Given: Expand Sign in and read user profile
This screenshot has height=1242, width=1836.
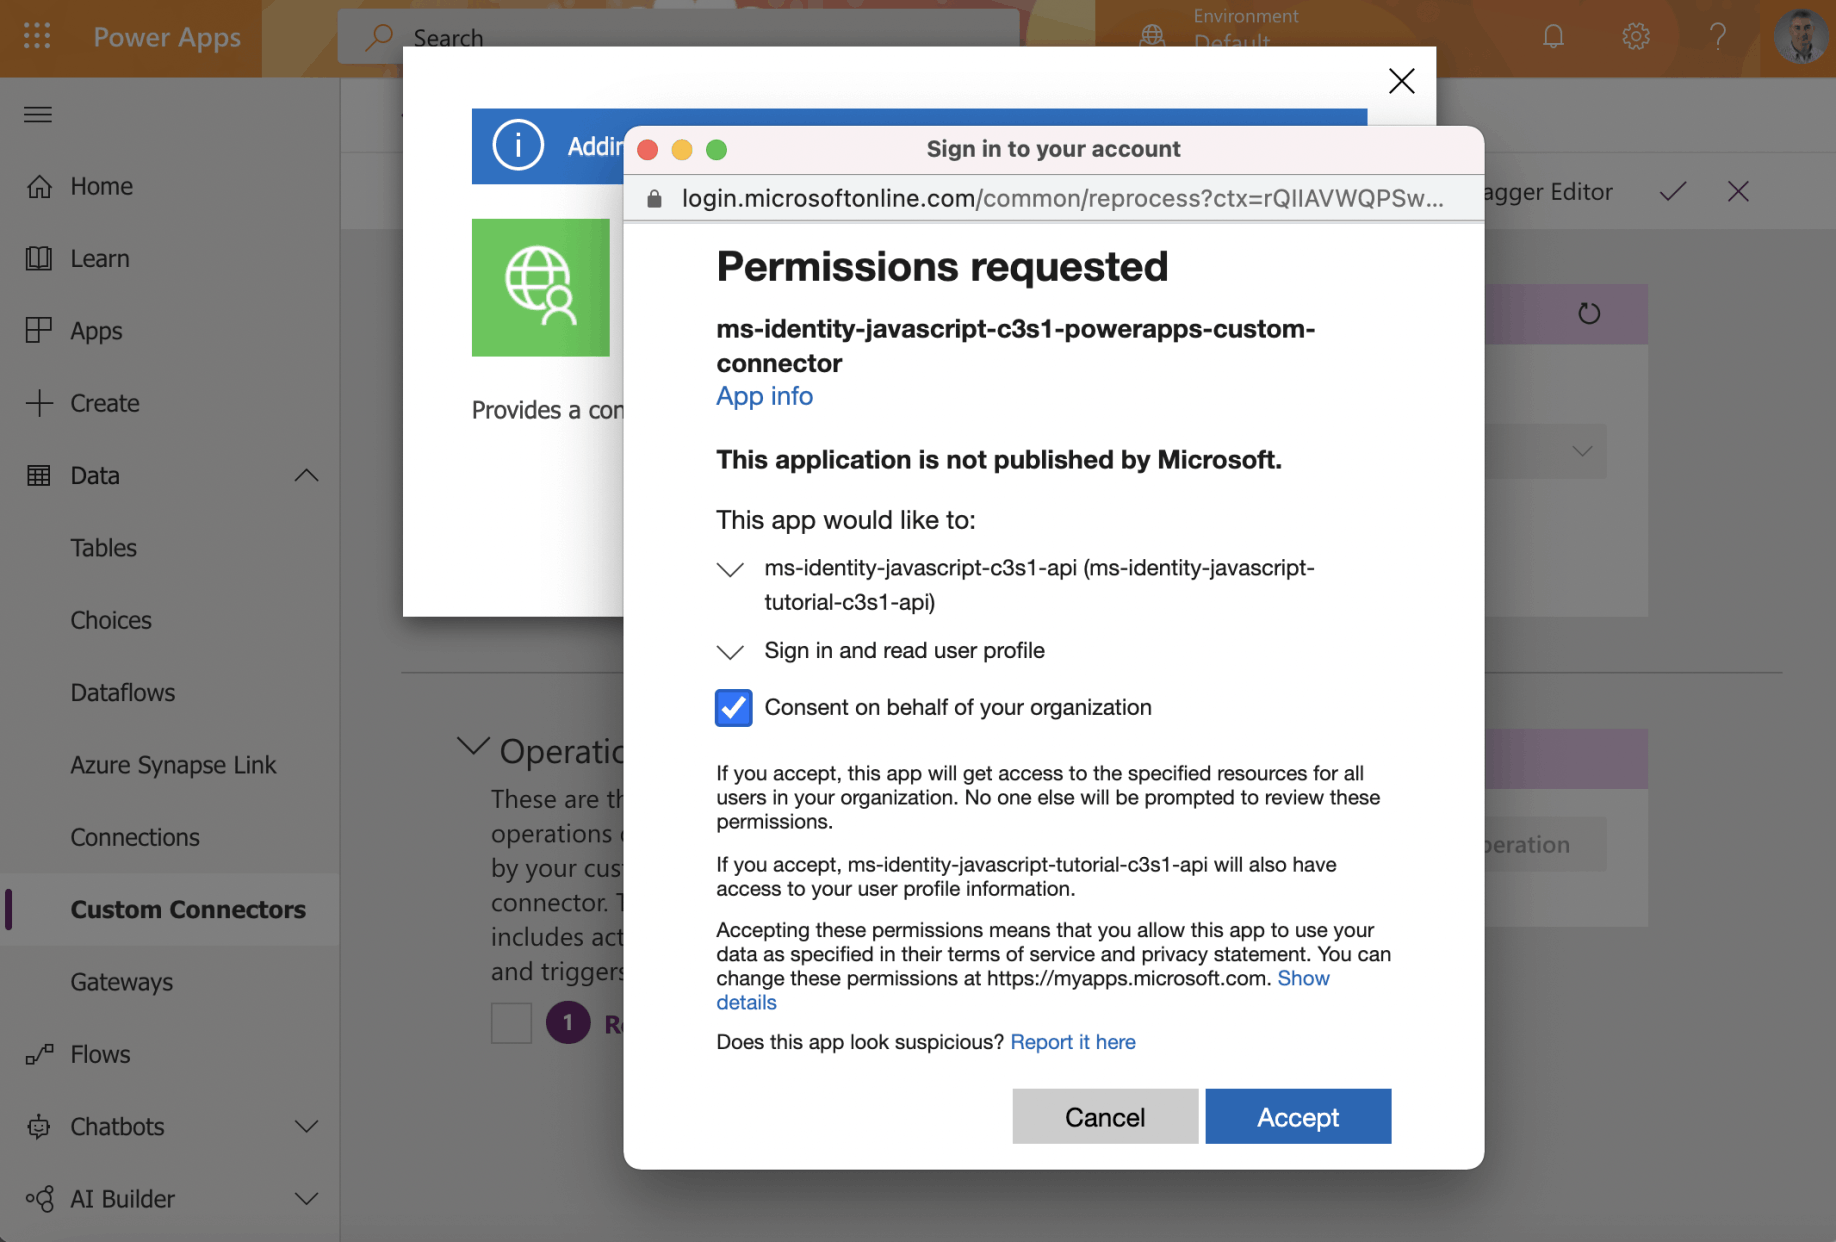Looking at the screenshot, I should 730,652.
